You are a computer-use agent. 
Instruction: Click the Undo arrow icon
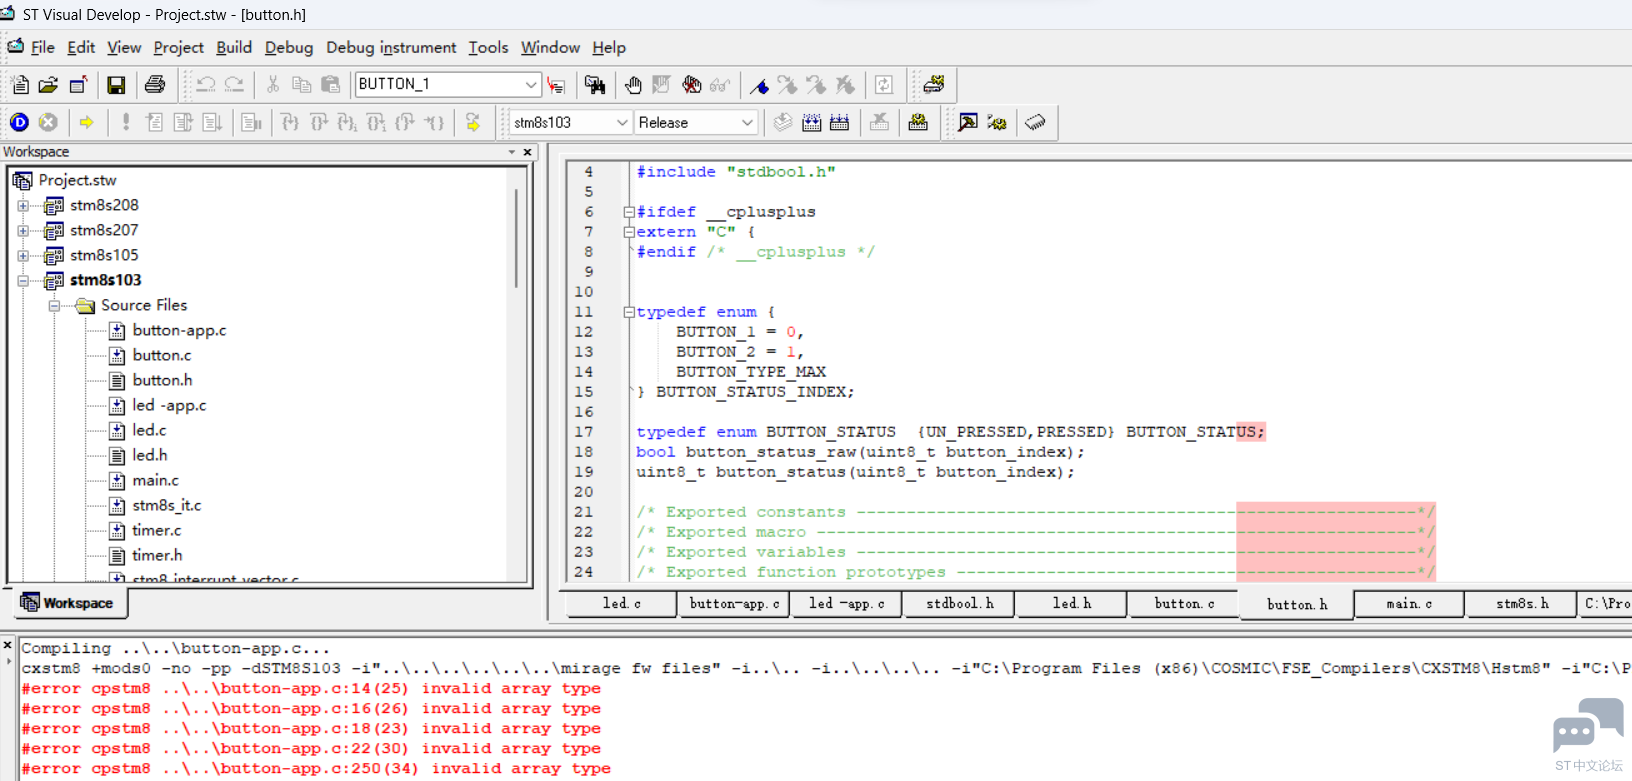[206, 85]
